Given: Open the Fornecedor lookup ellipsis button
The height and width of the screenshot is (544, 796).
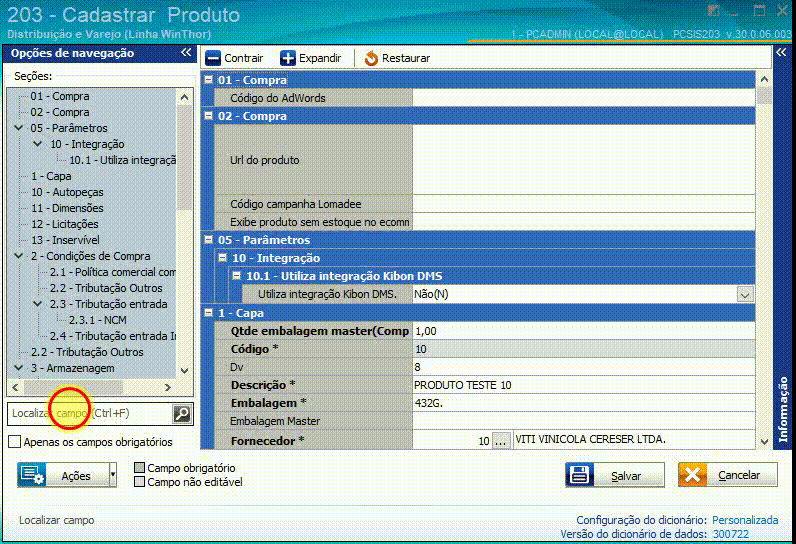Looking at the screenshot, I should 501,441.
